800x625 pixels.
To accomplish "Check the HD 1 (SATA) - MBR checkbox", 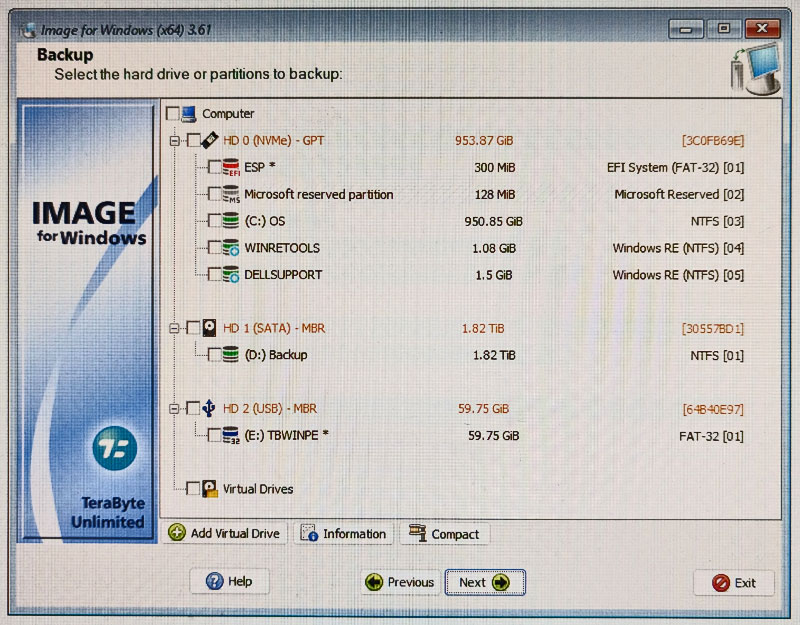I will coord(193,328).
